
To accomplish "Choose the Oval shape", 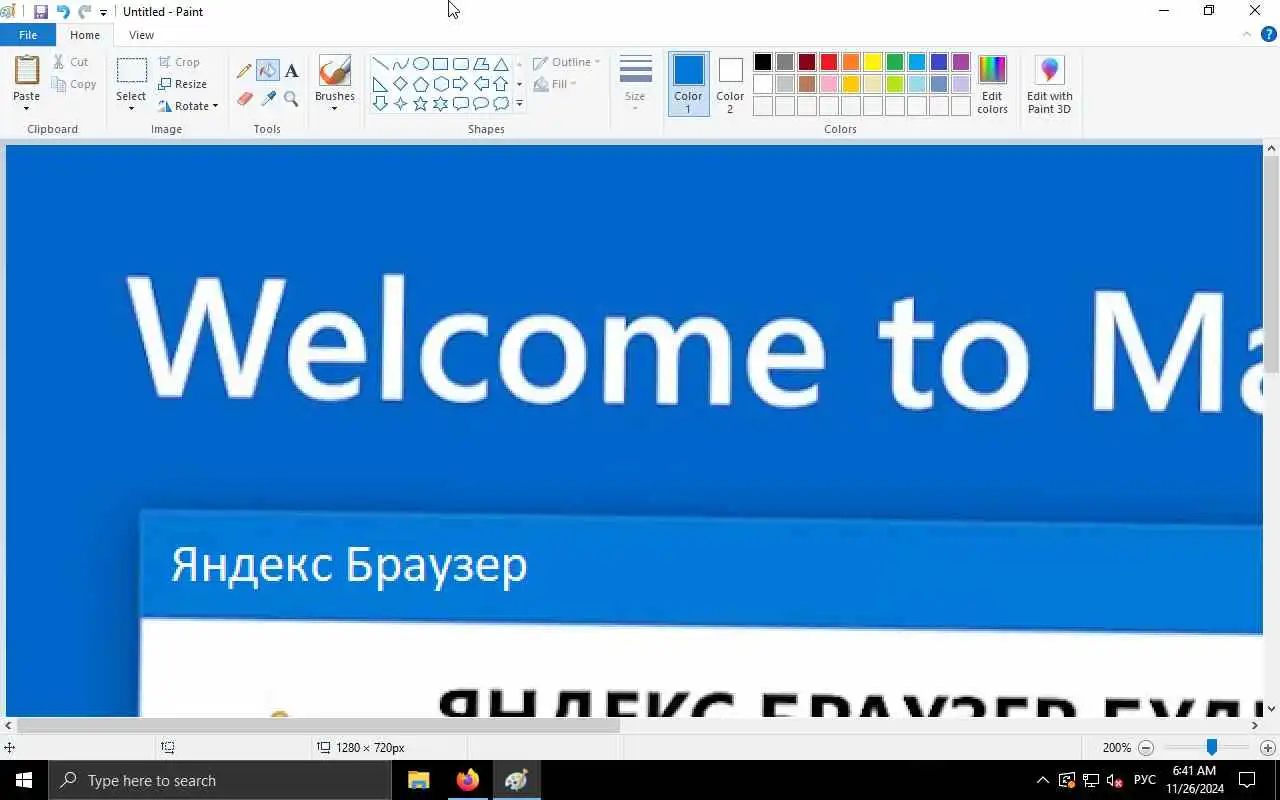I will coord(420,64).
